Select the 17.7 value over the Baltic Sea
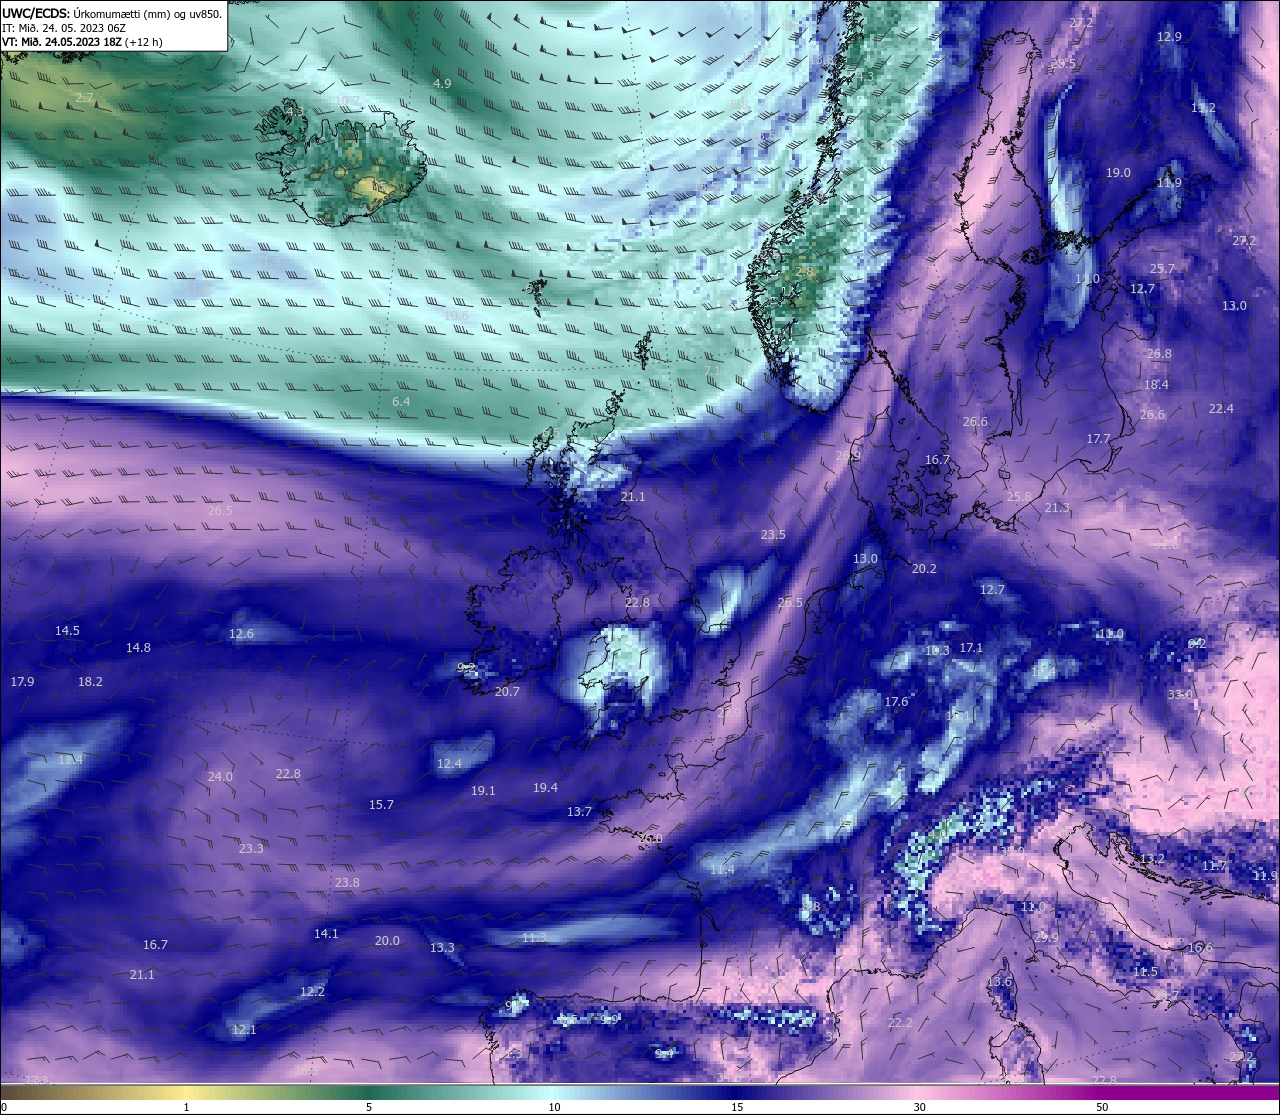 [1098, 439]
